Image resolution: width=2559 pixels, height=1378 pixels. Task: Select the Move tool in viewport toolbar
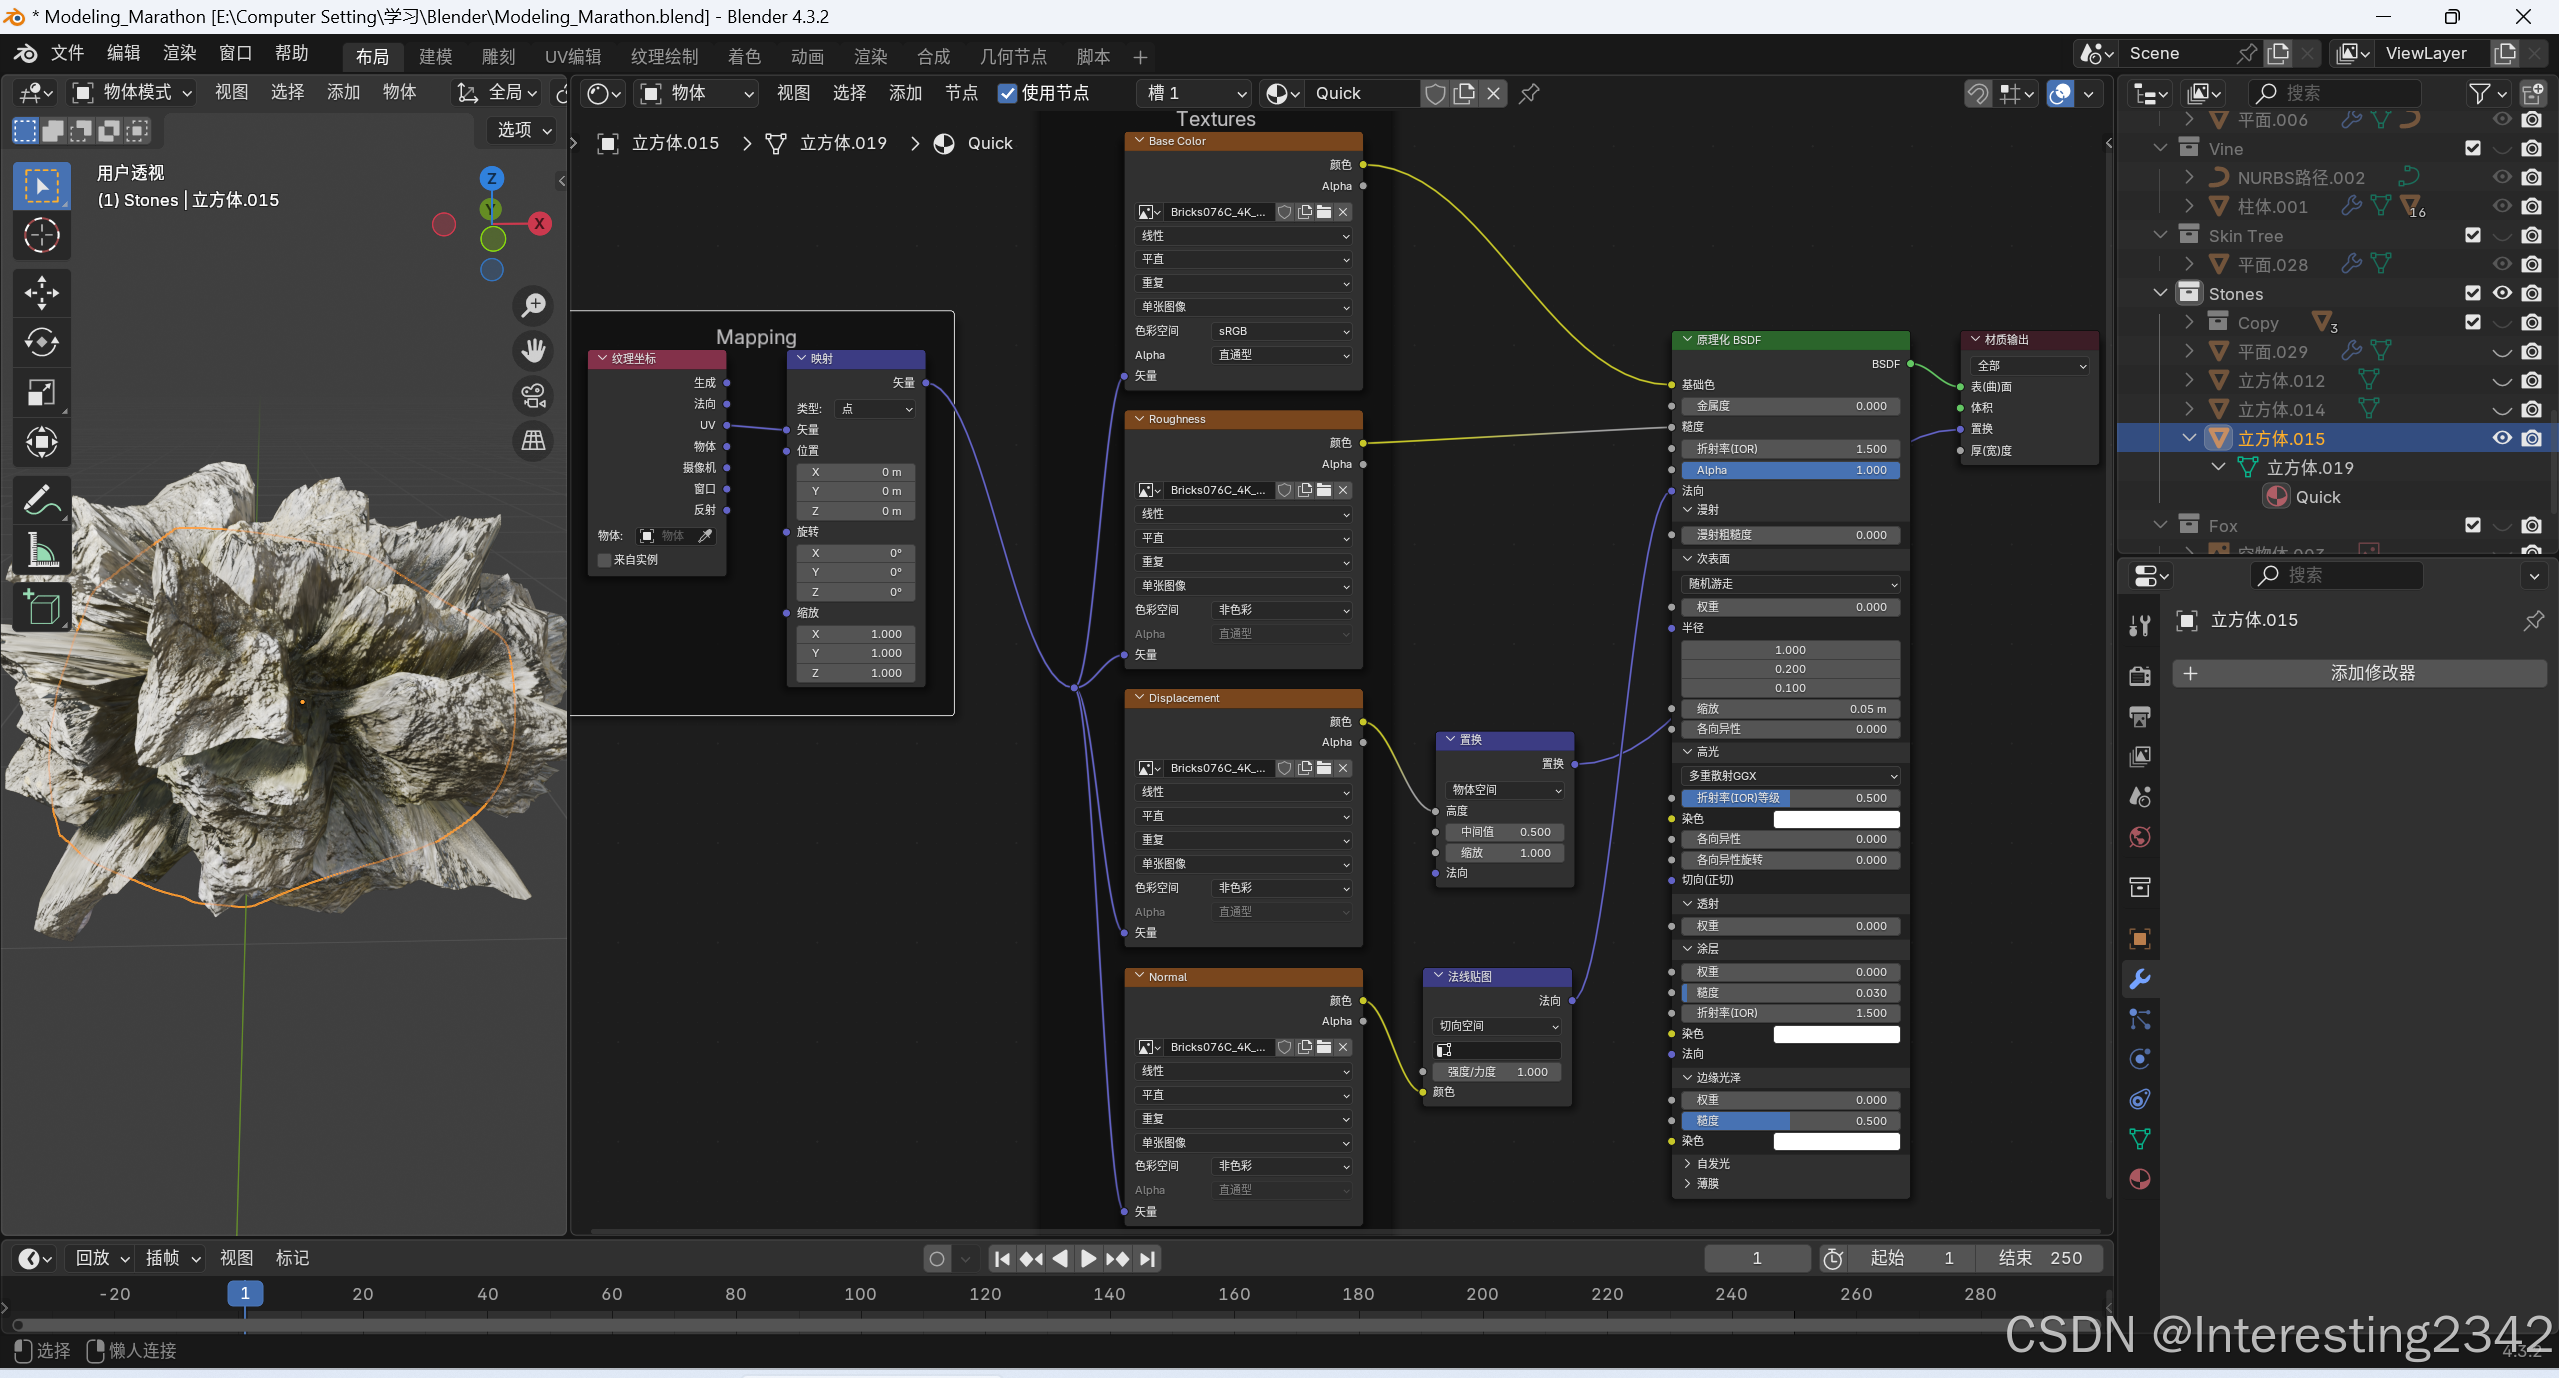coord(41,293)
